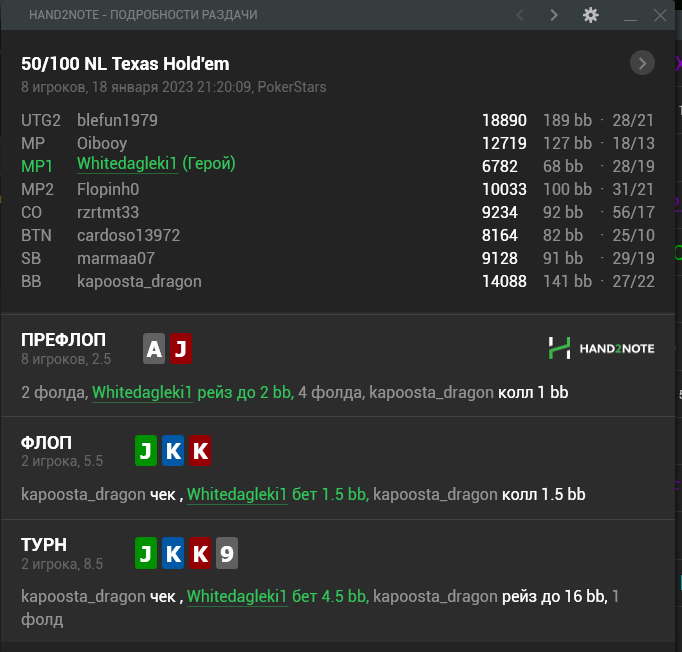682x652 pixels.
Task: Click hero stack value 6782
Action: (x=500, y=167)
